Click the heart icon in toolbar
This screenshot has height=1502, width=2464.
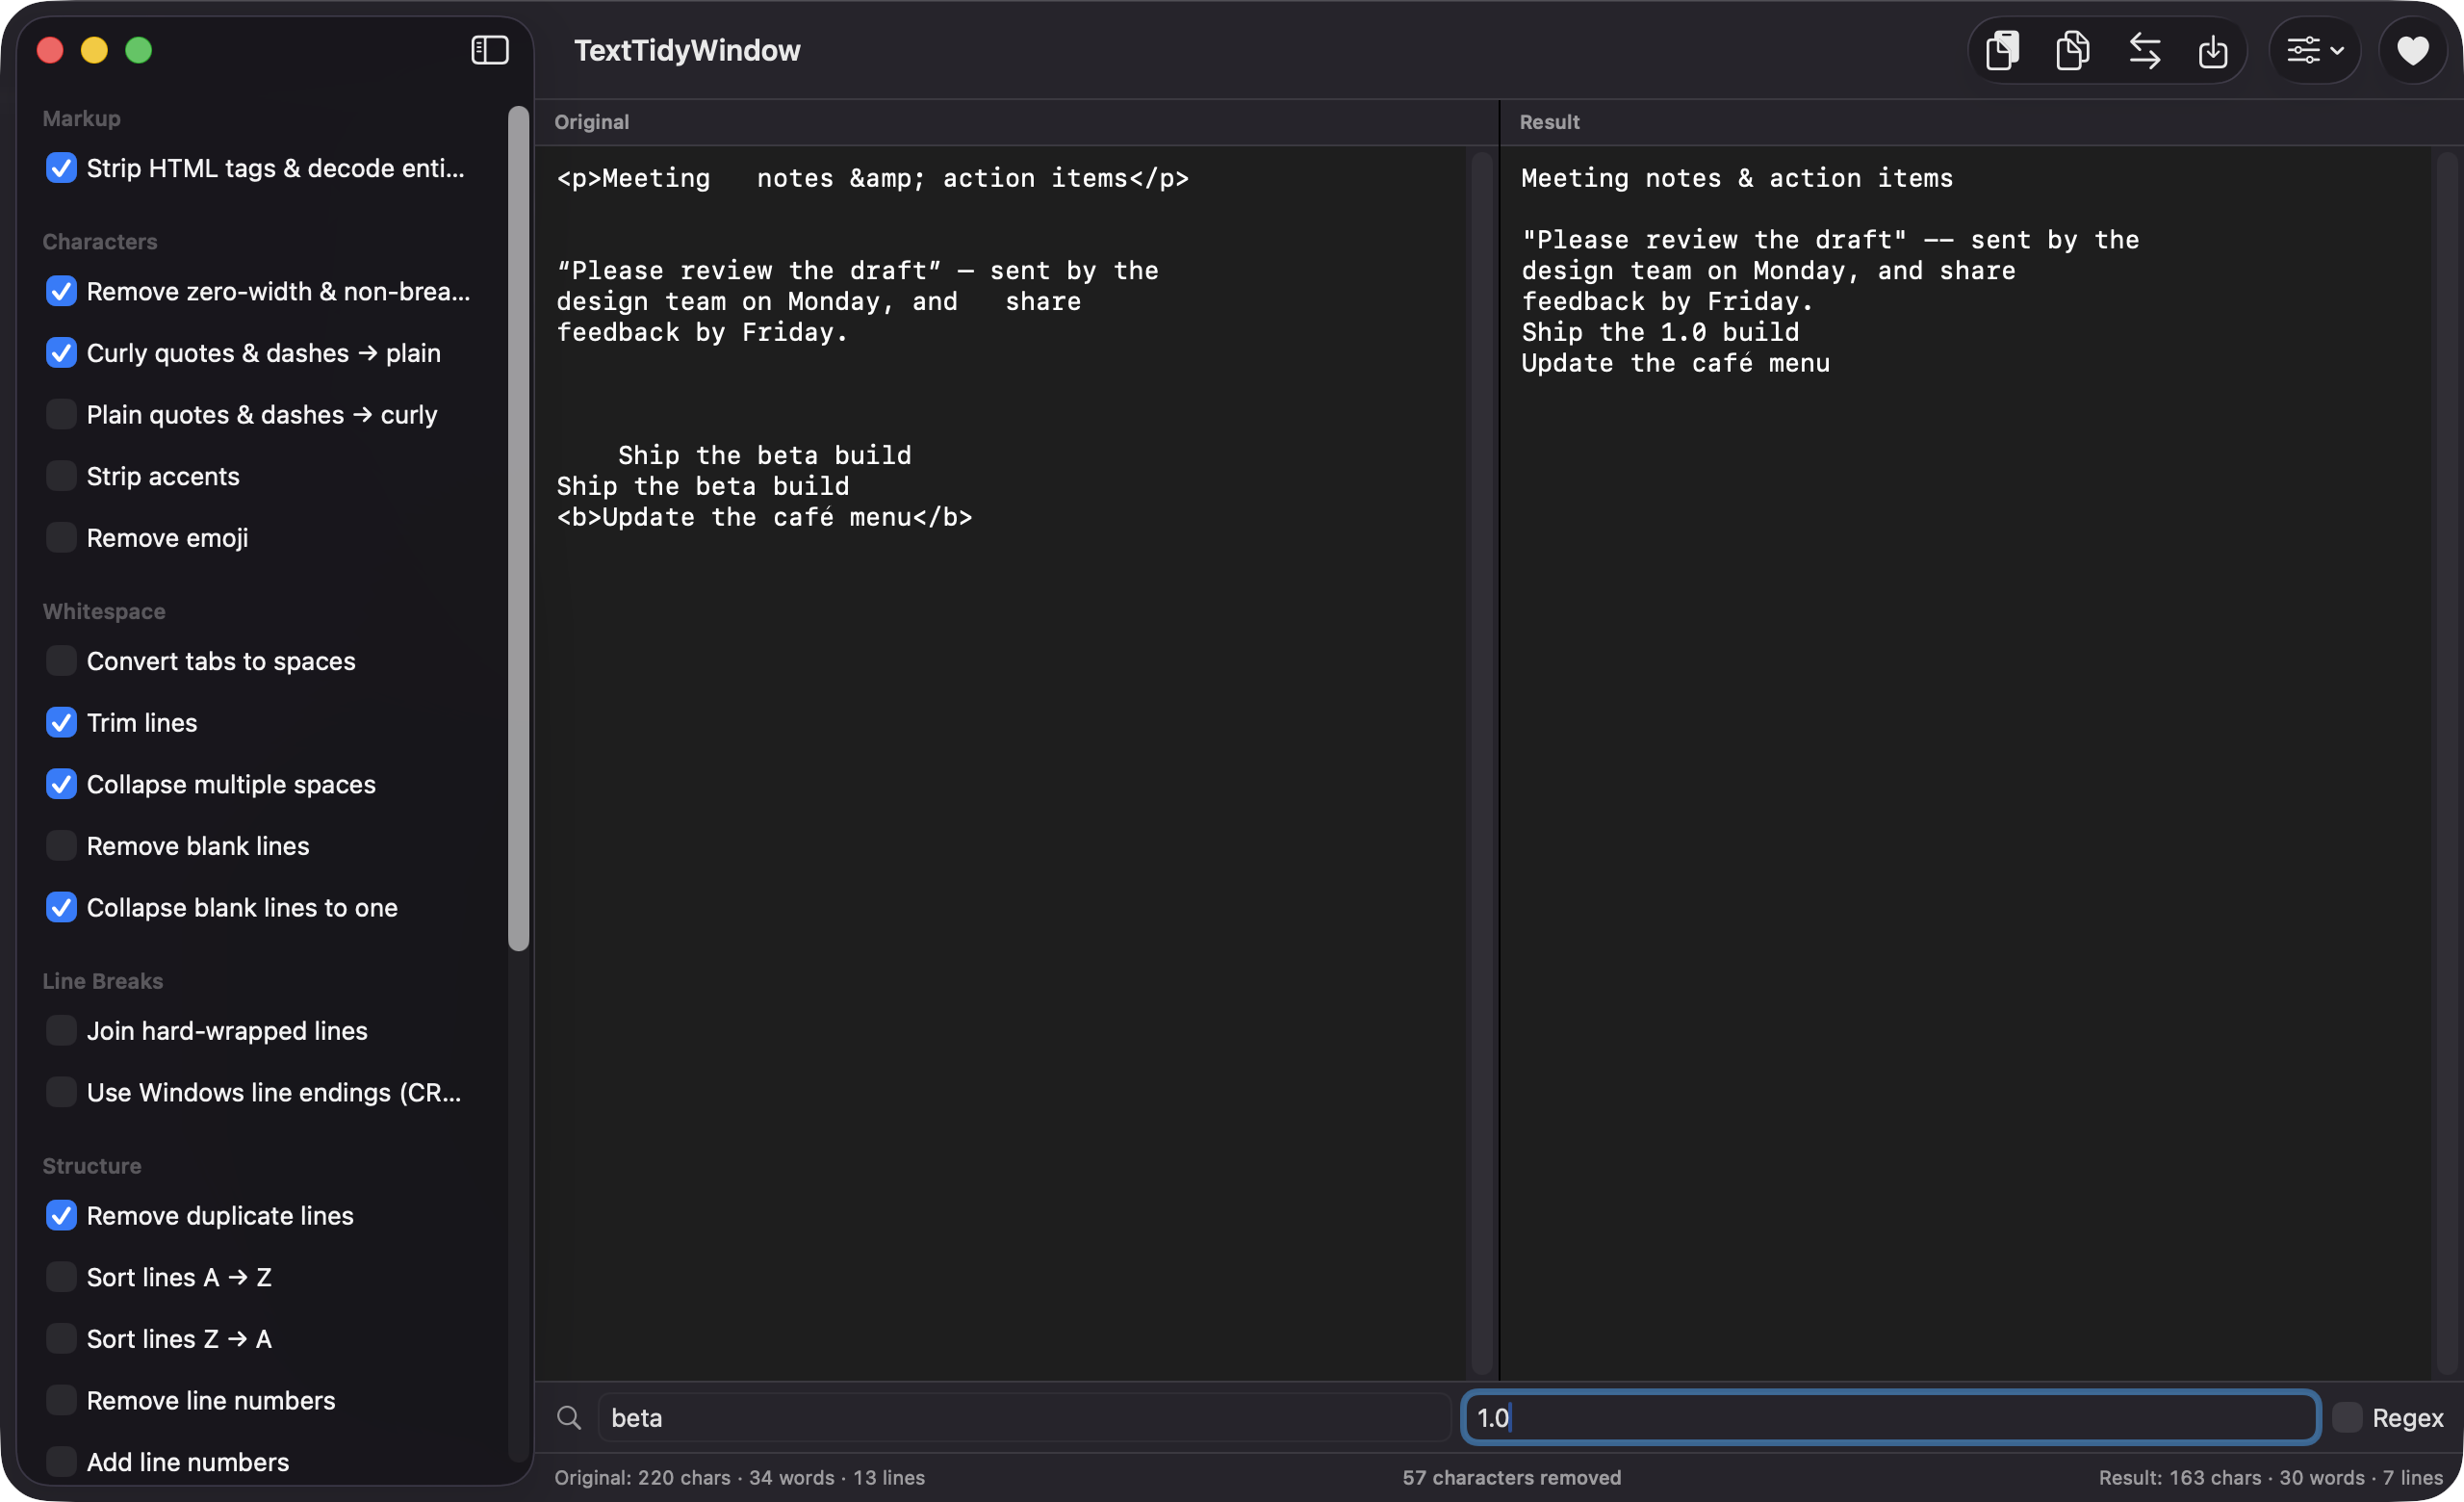coord(2413,50)
